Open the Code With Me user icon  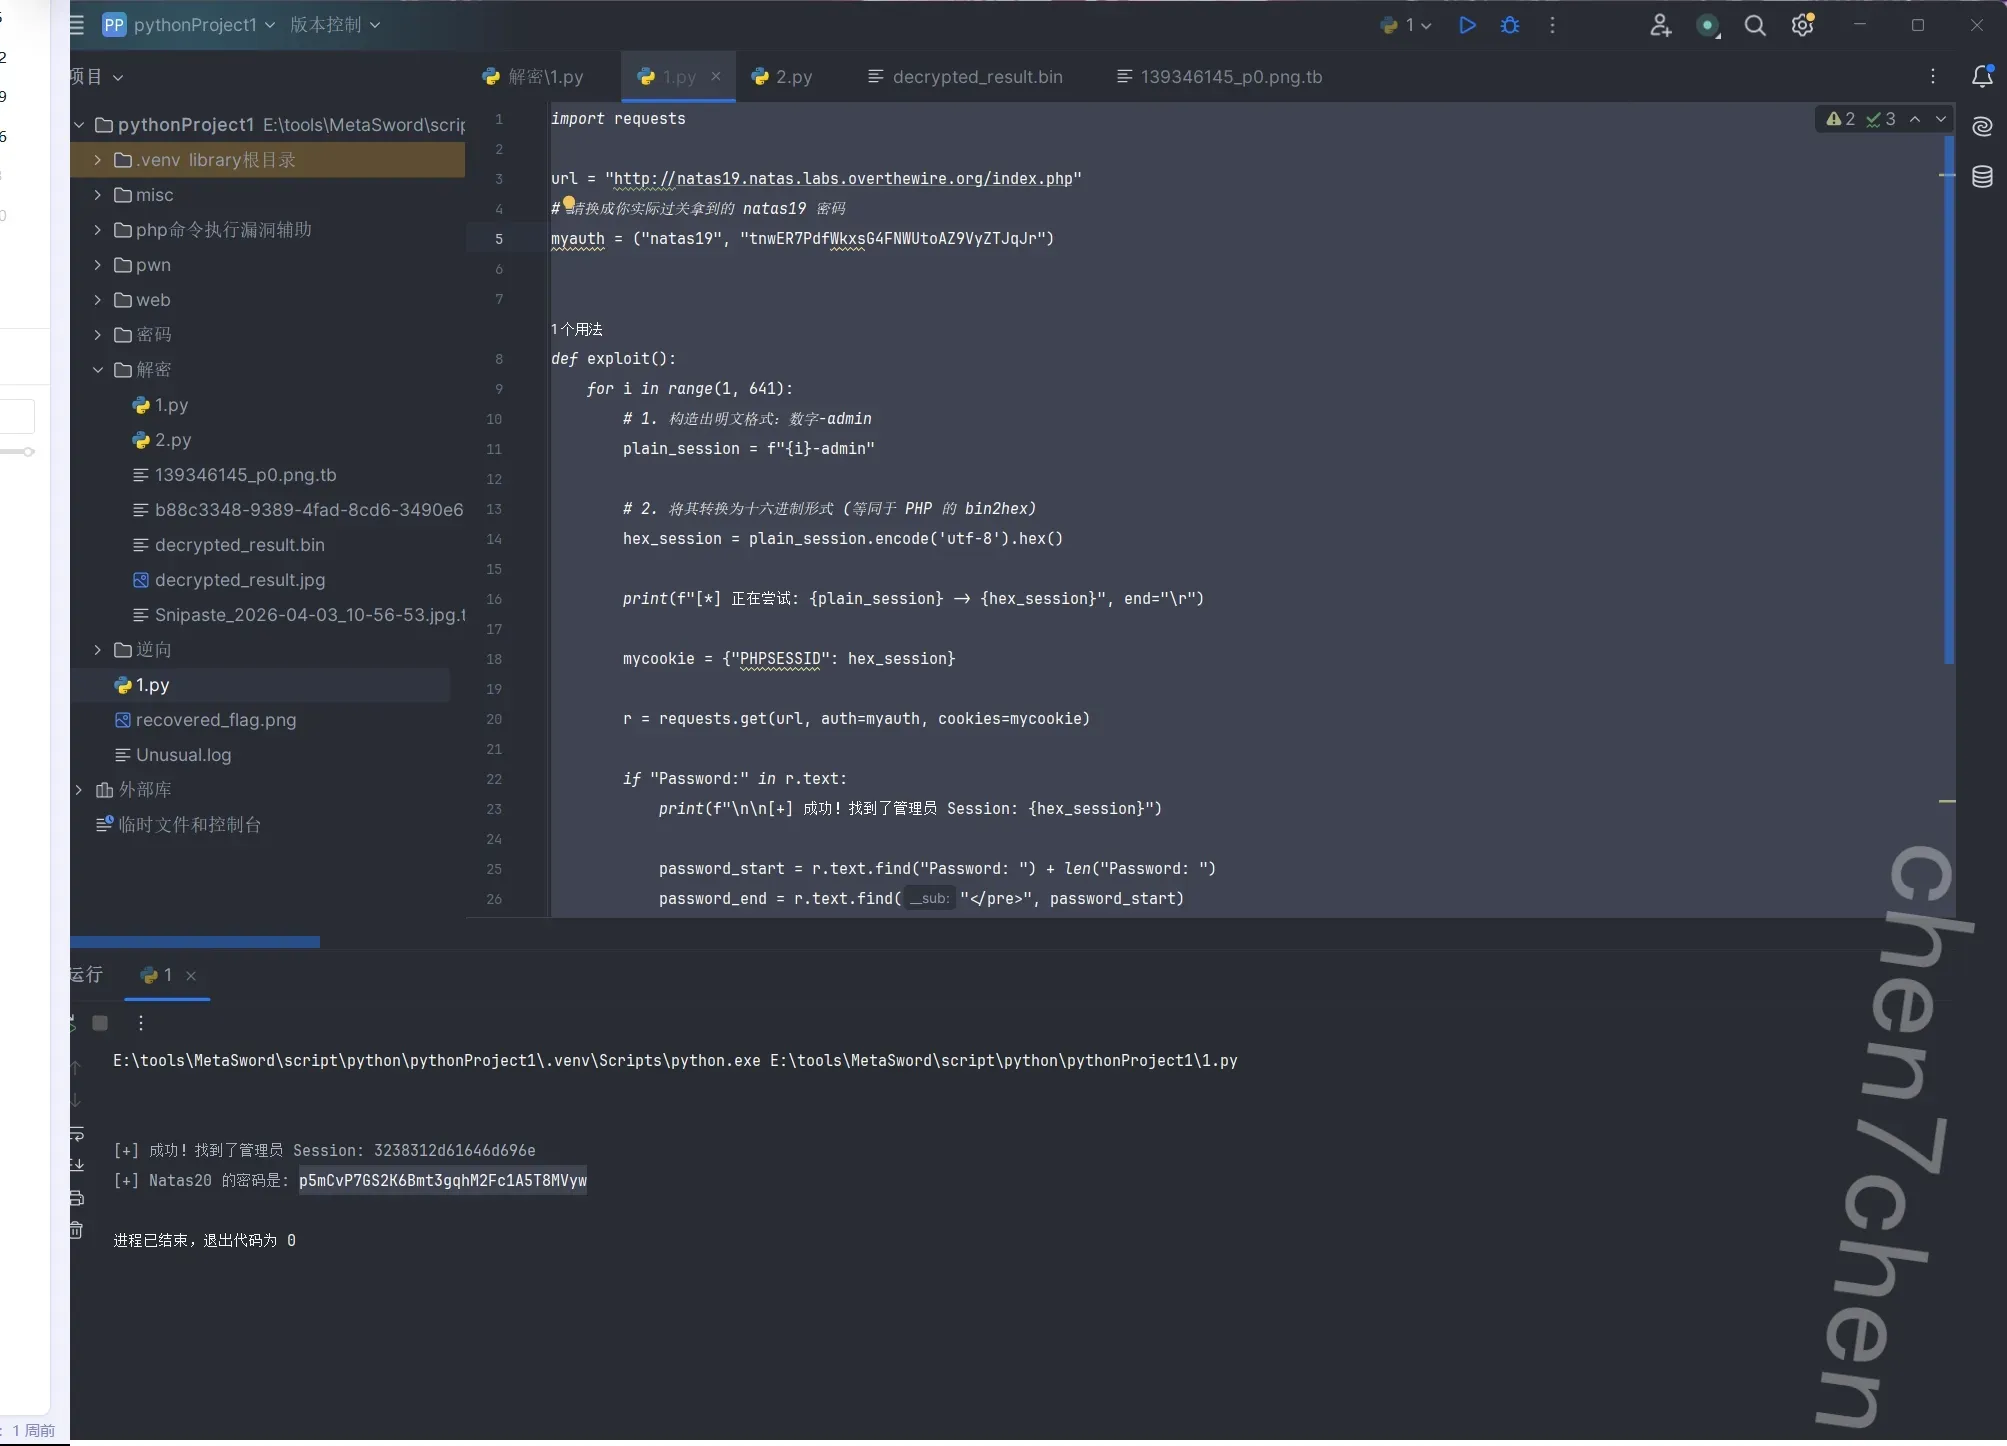(1660, 25)
